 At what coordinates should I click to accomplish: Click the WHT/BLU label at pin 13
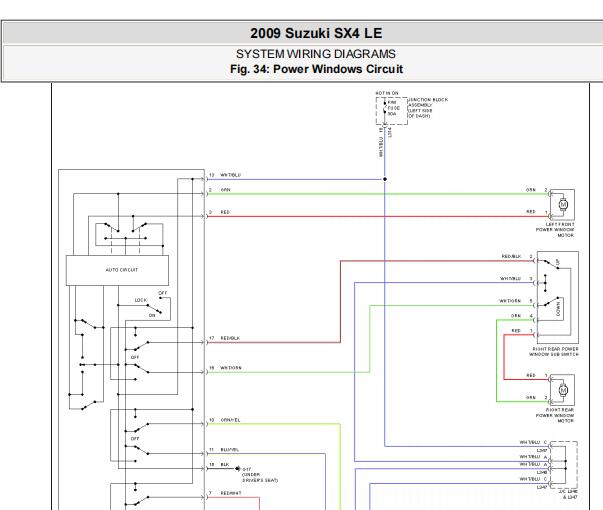coord(231,175)
